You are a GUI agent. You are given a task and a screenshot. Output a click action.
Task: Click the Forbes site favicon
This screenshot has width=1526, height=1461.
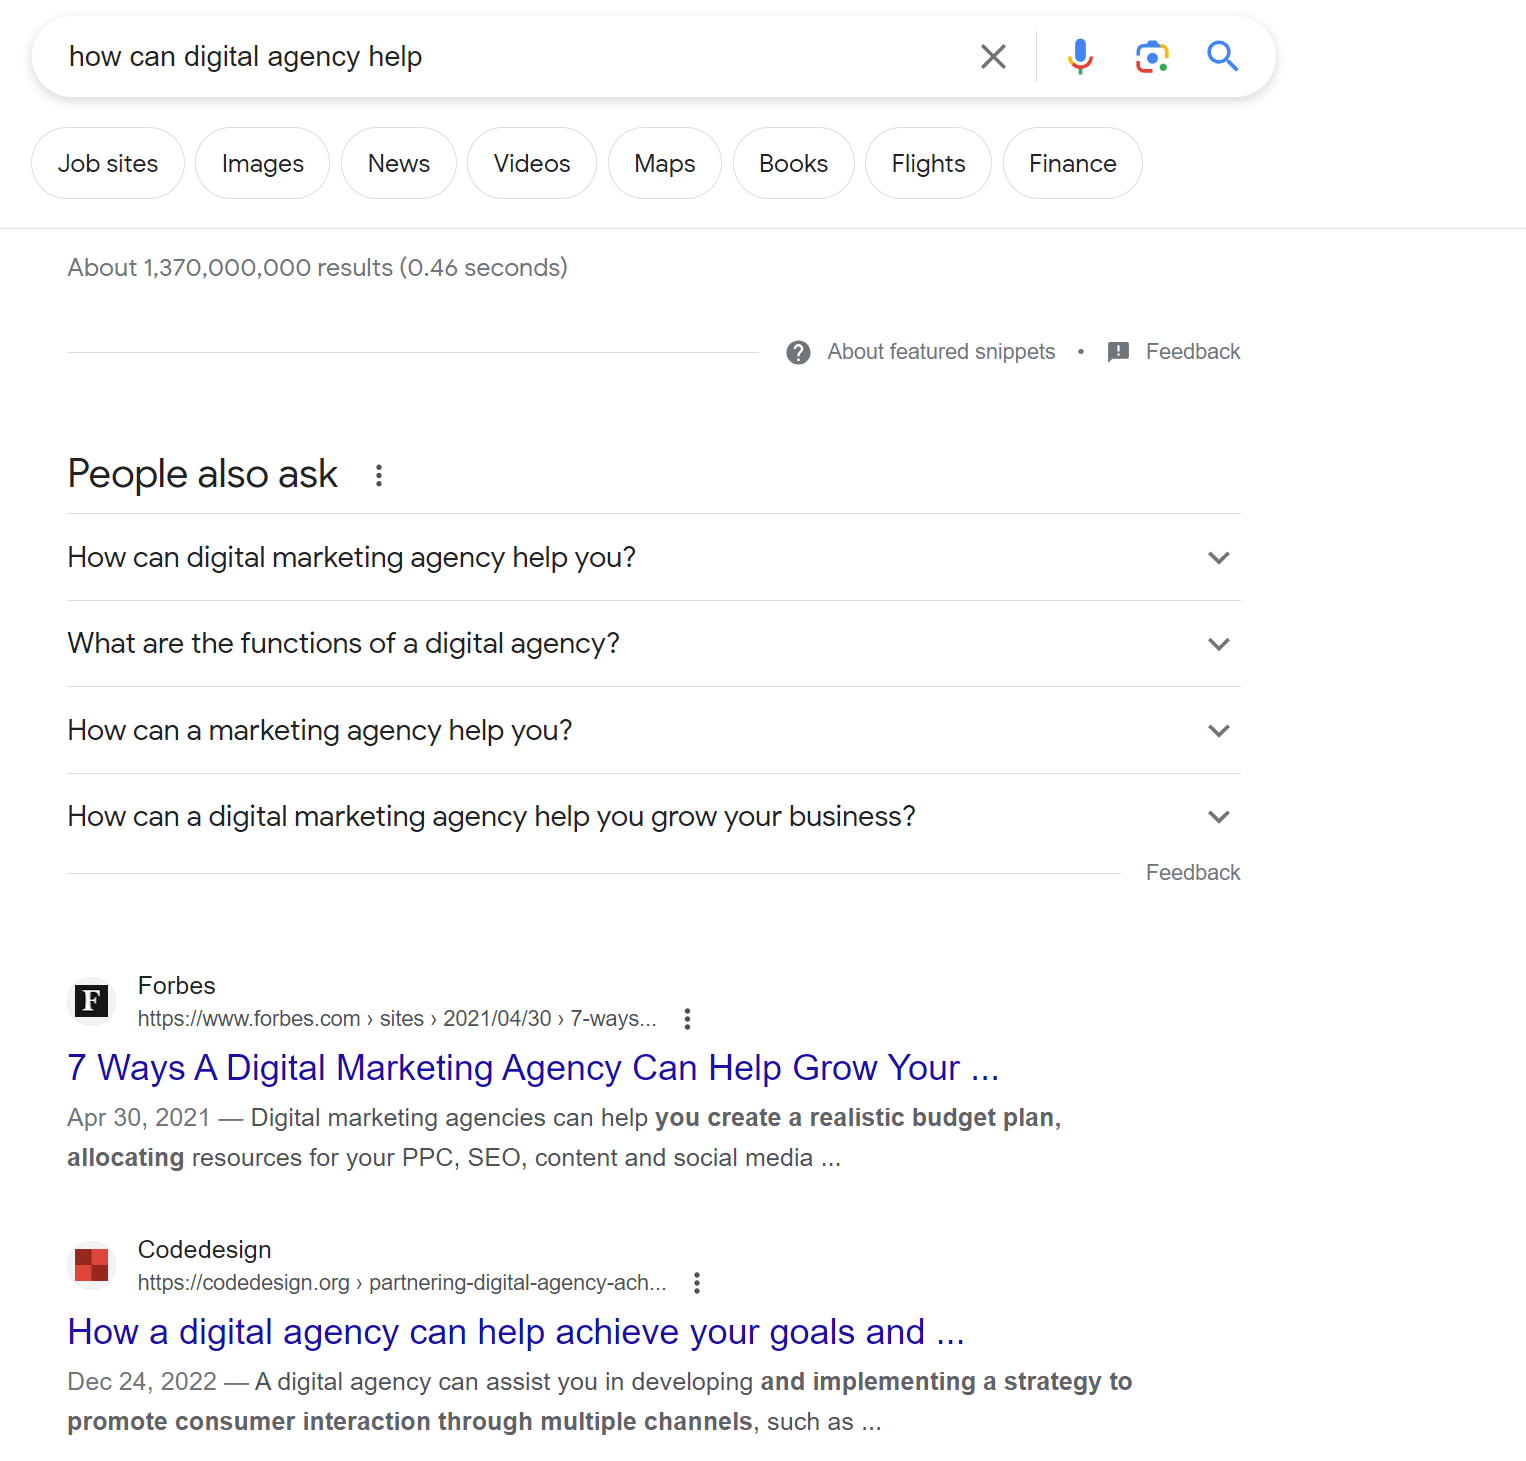[x=92, y=1001]
